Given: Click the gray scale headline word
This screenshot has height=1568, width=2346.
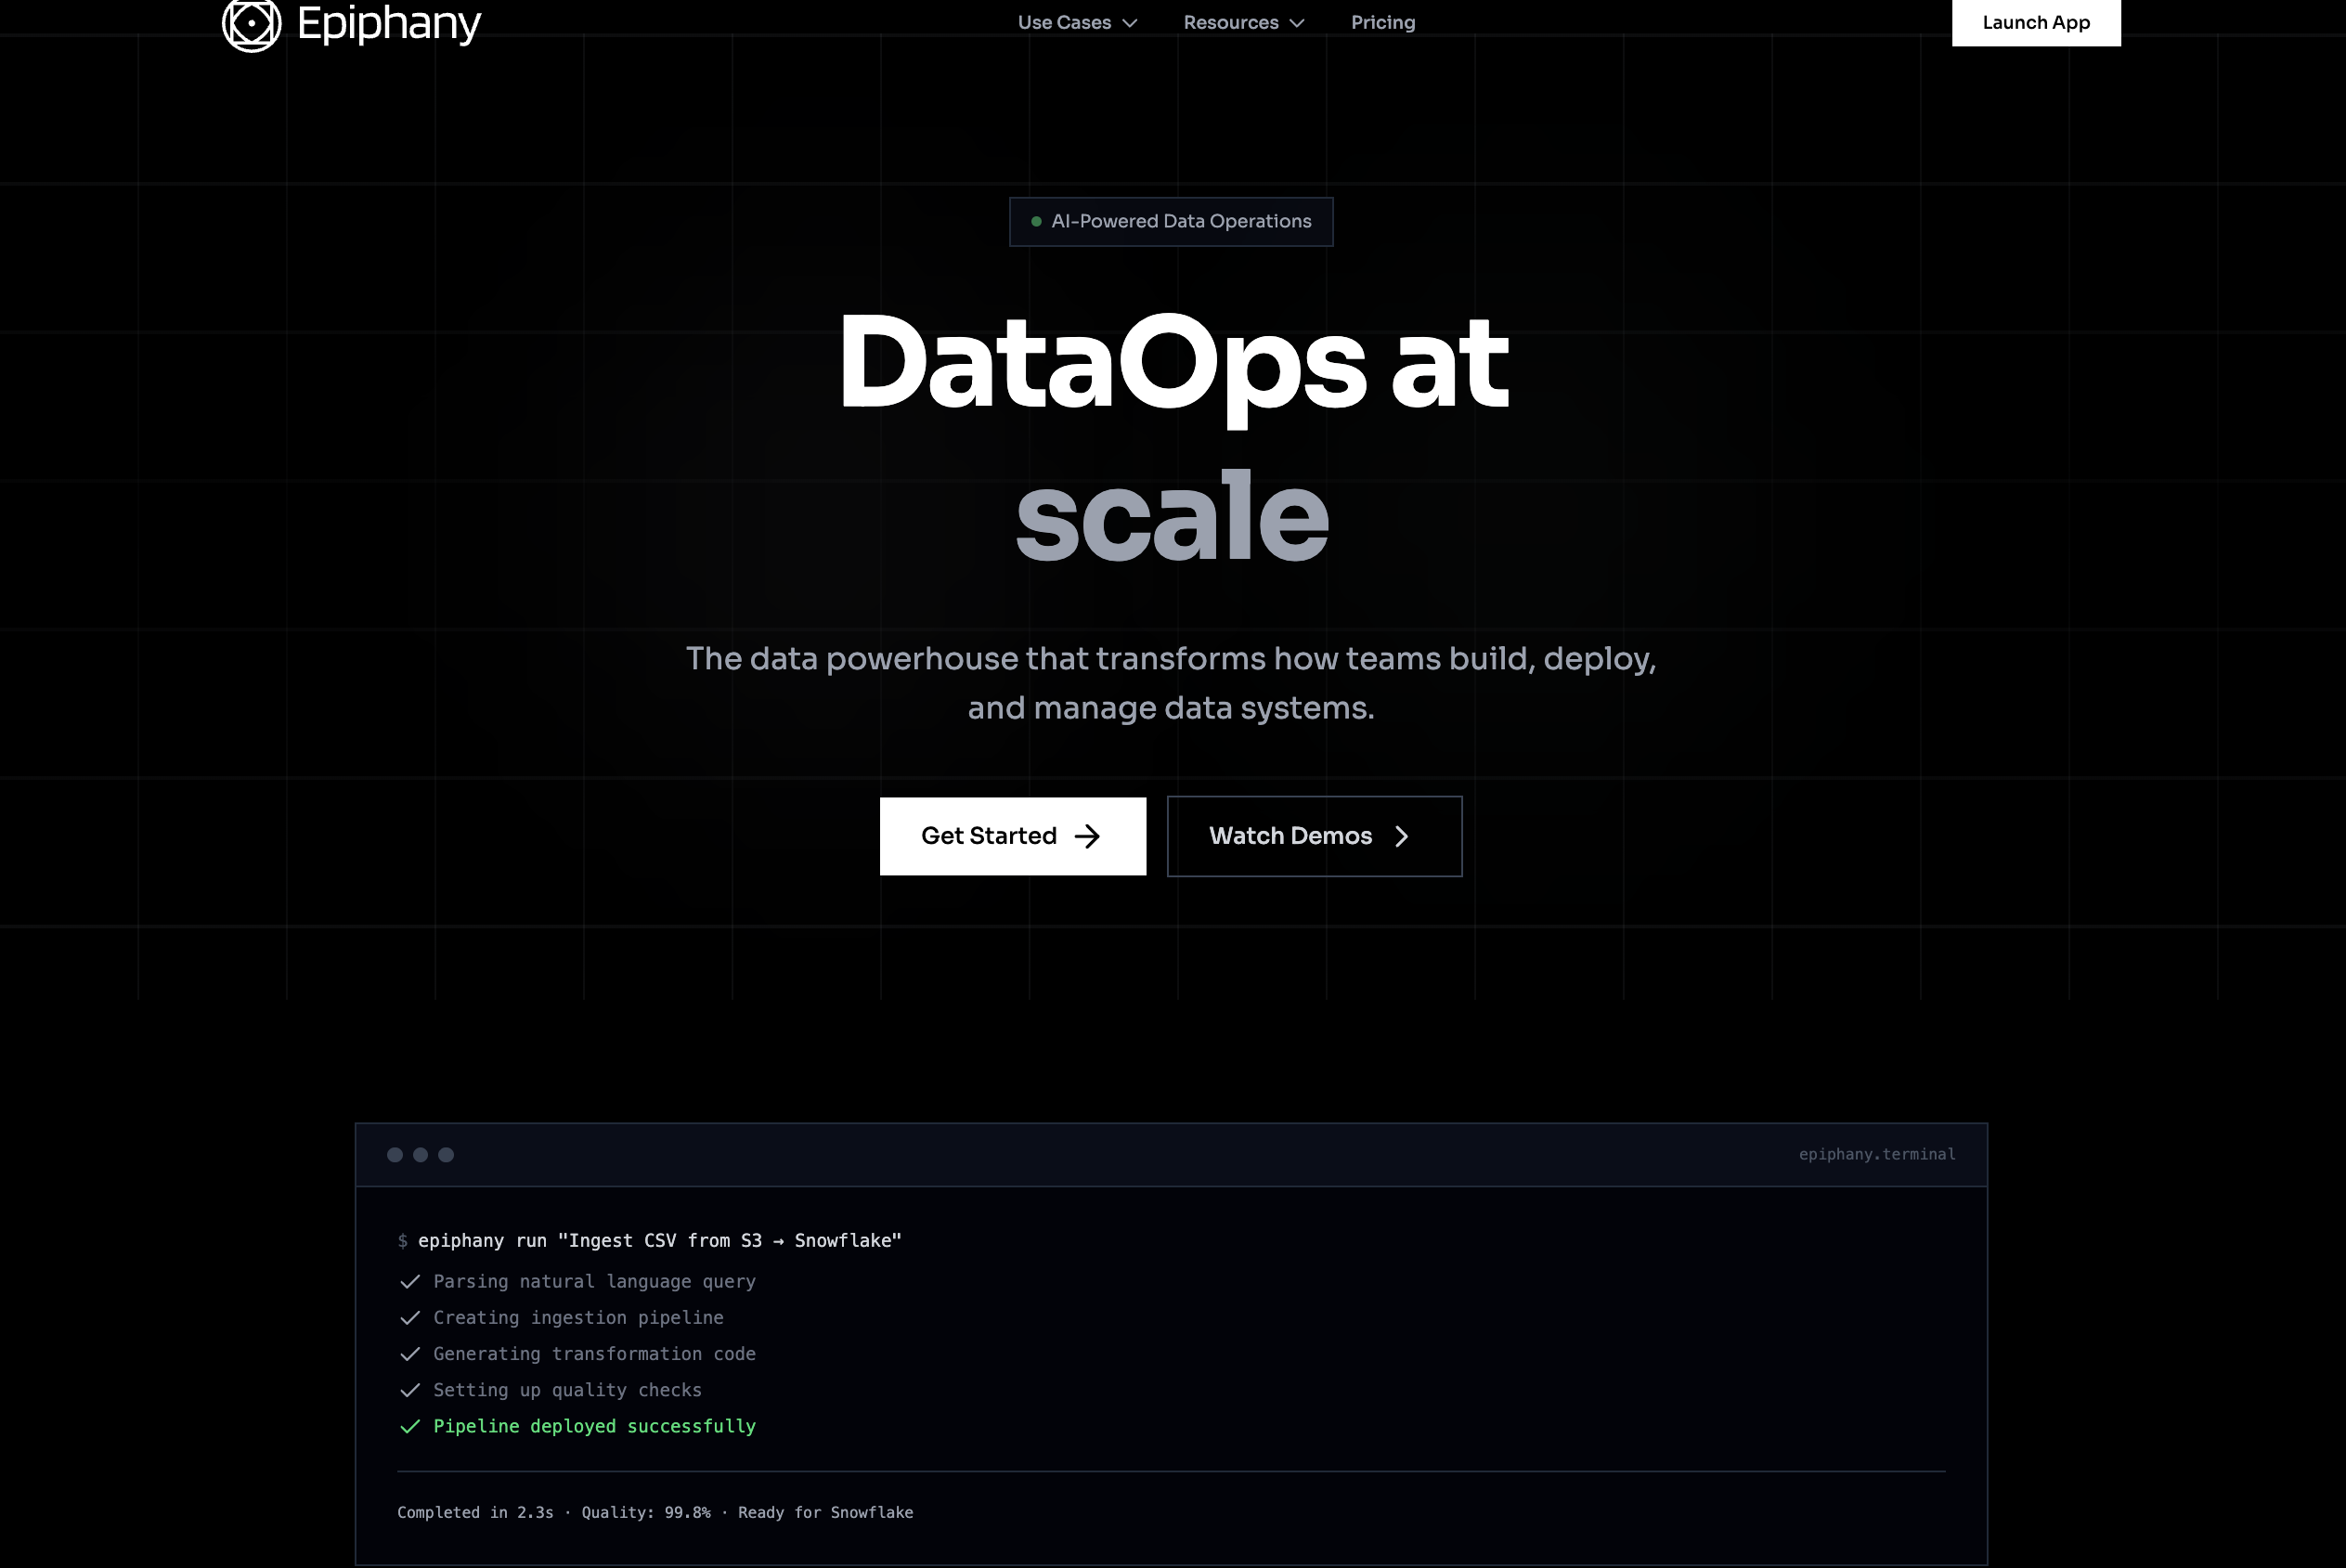Looking at the screenshot, I should (x=1172, y=516).
